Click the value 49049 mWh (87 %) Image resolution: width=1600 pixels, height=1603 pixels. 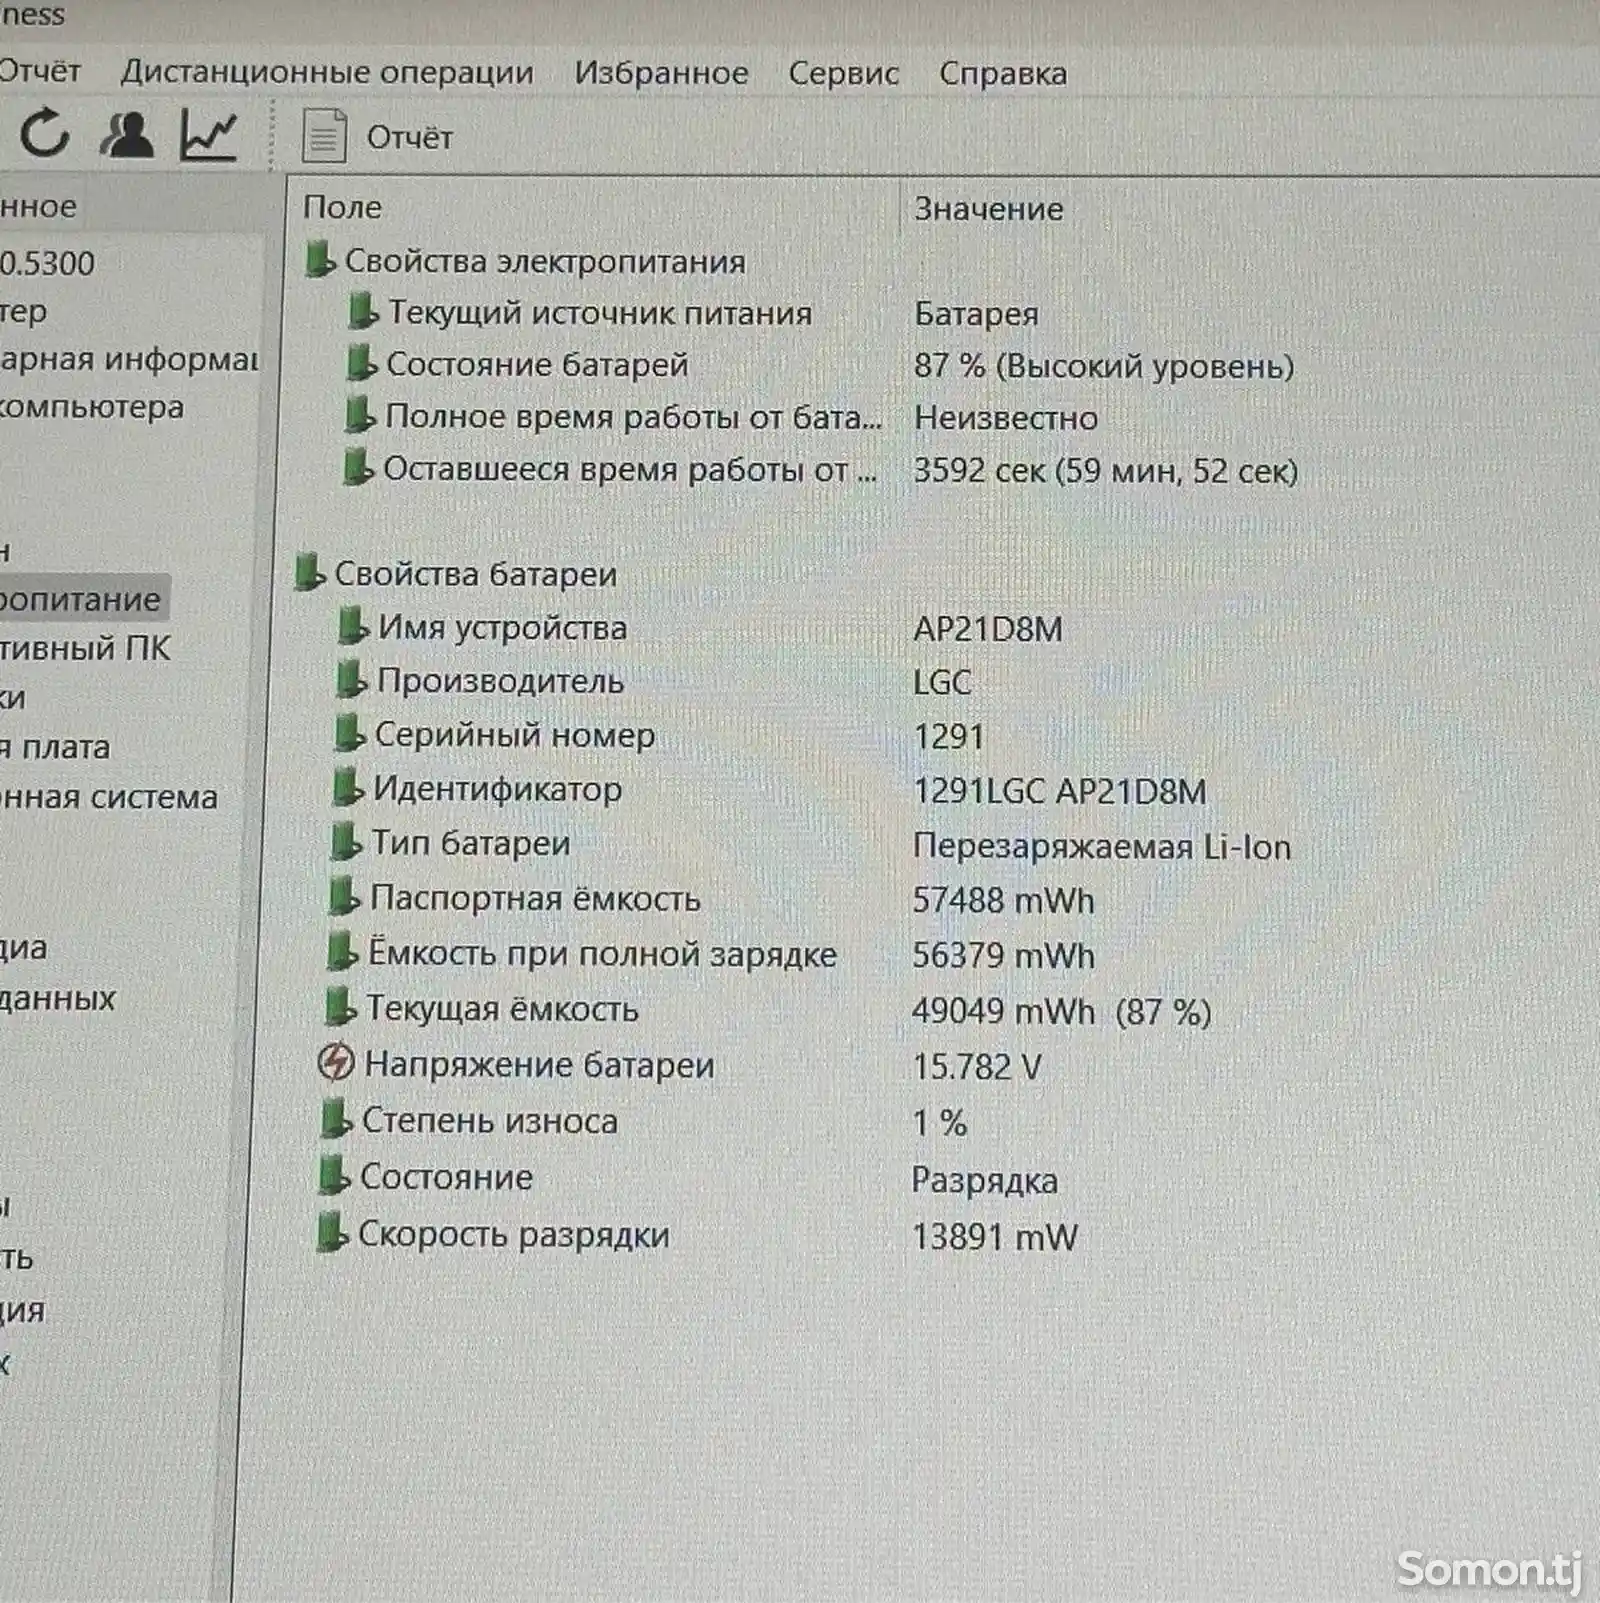pos(1061,1011)
